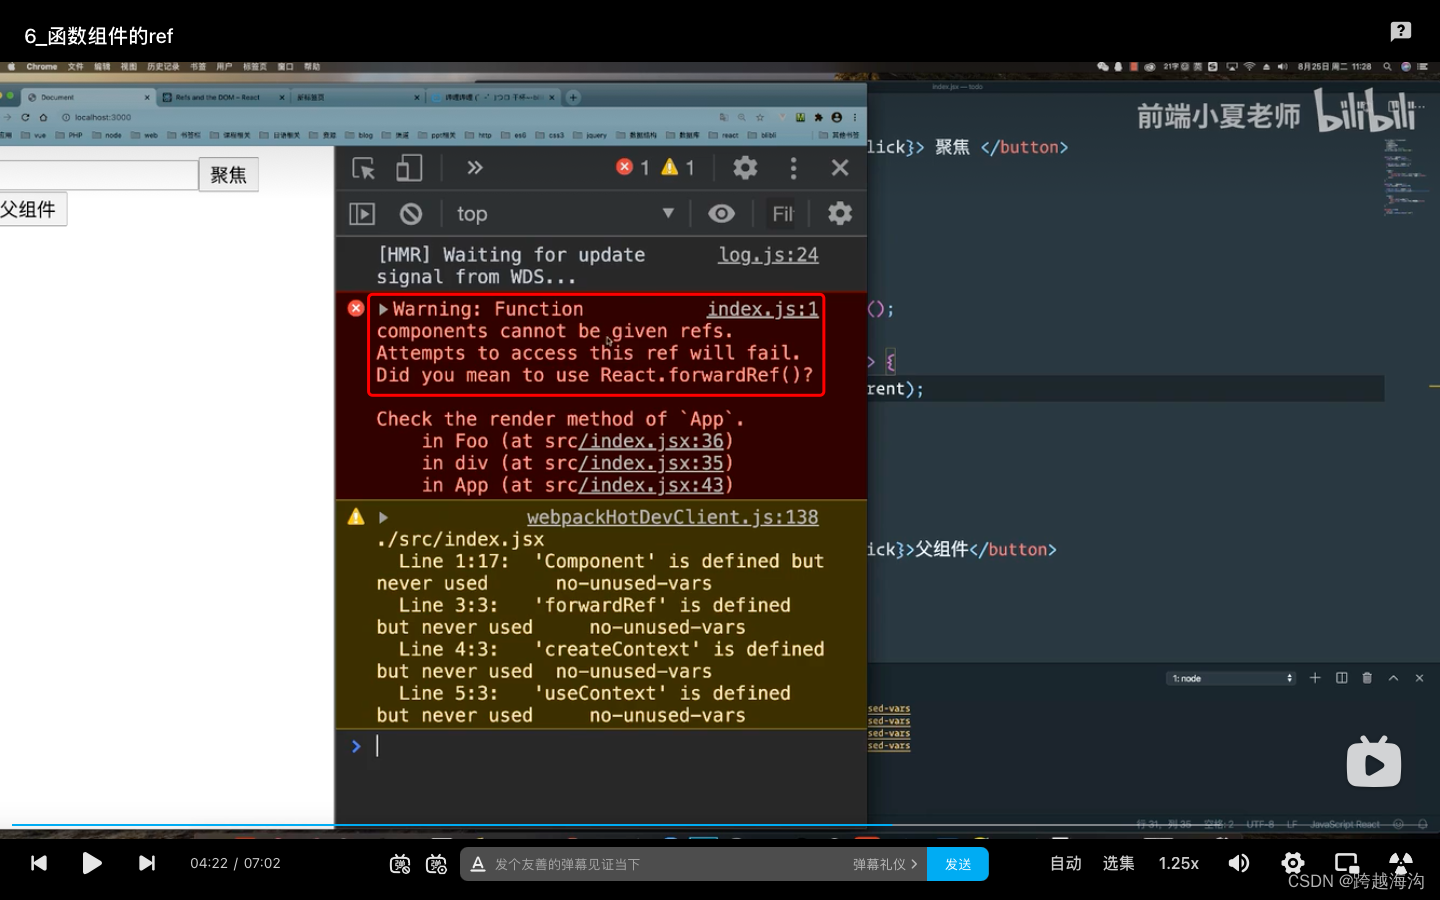This screenshot has width=1440, height=900.
Task: Add a new terminal with plus icon
Action: click(1315, 678)
